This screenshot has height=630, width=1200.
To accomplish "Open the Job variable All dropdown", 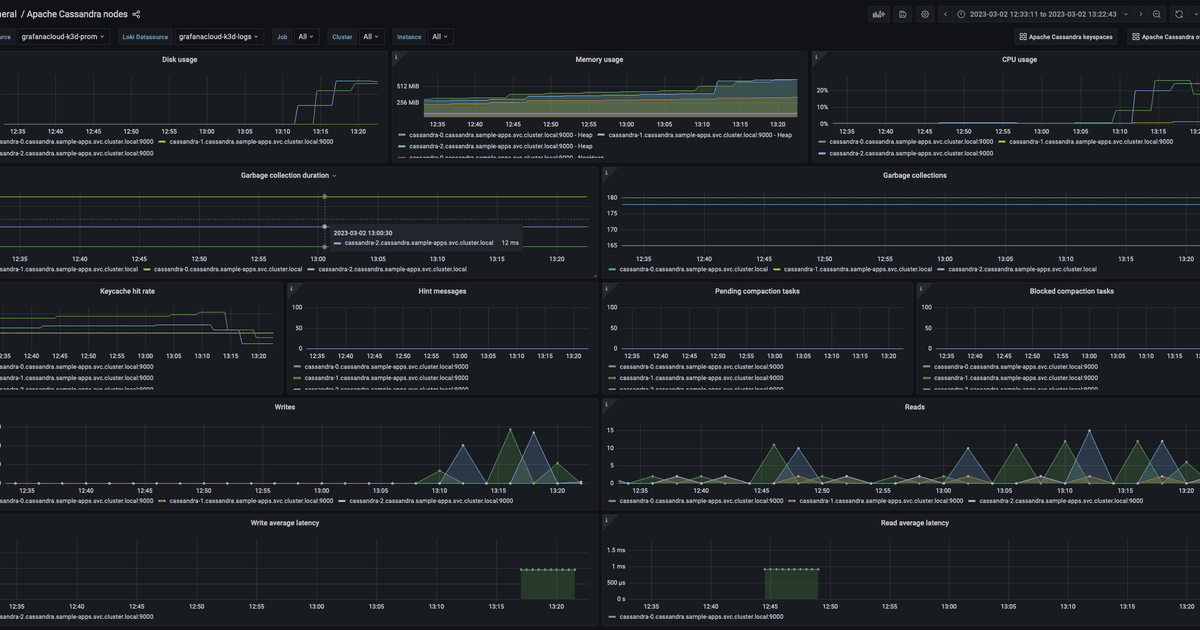I will pyautogui.click(x=306, y=37).
